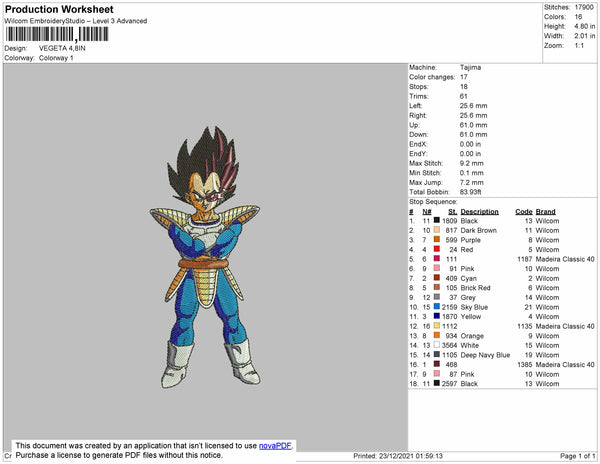This screenshot has height=464, width=600.
Task: Click the Height value 4.80 in
Action: [584, 26]
